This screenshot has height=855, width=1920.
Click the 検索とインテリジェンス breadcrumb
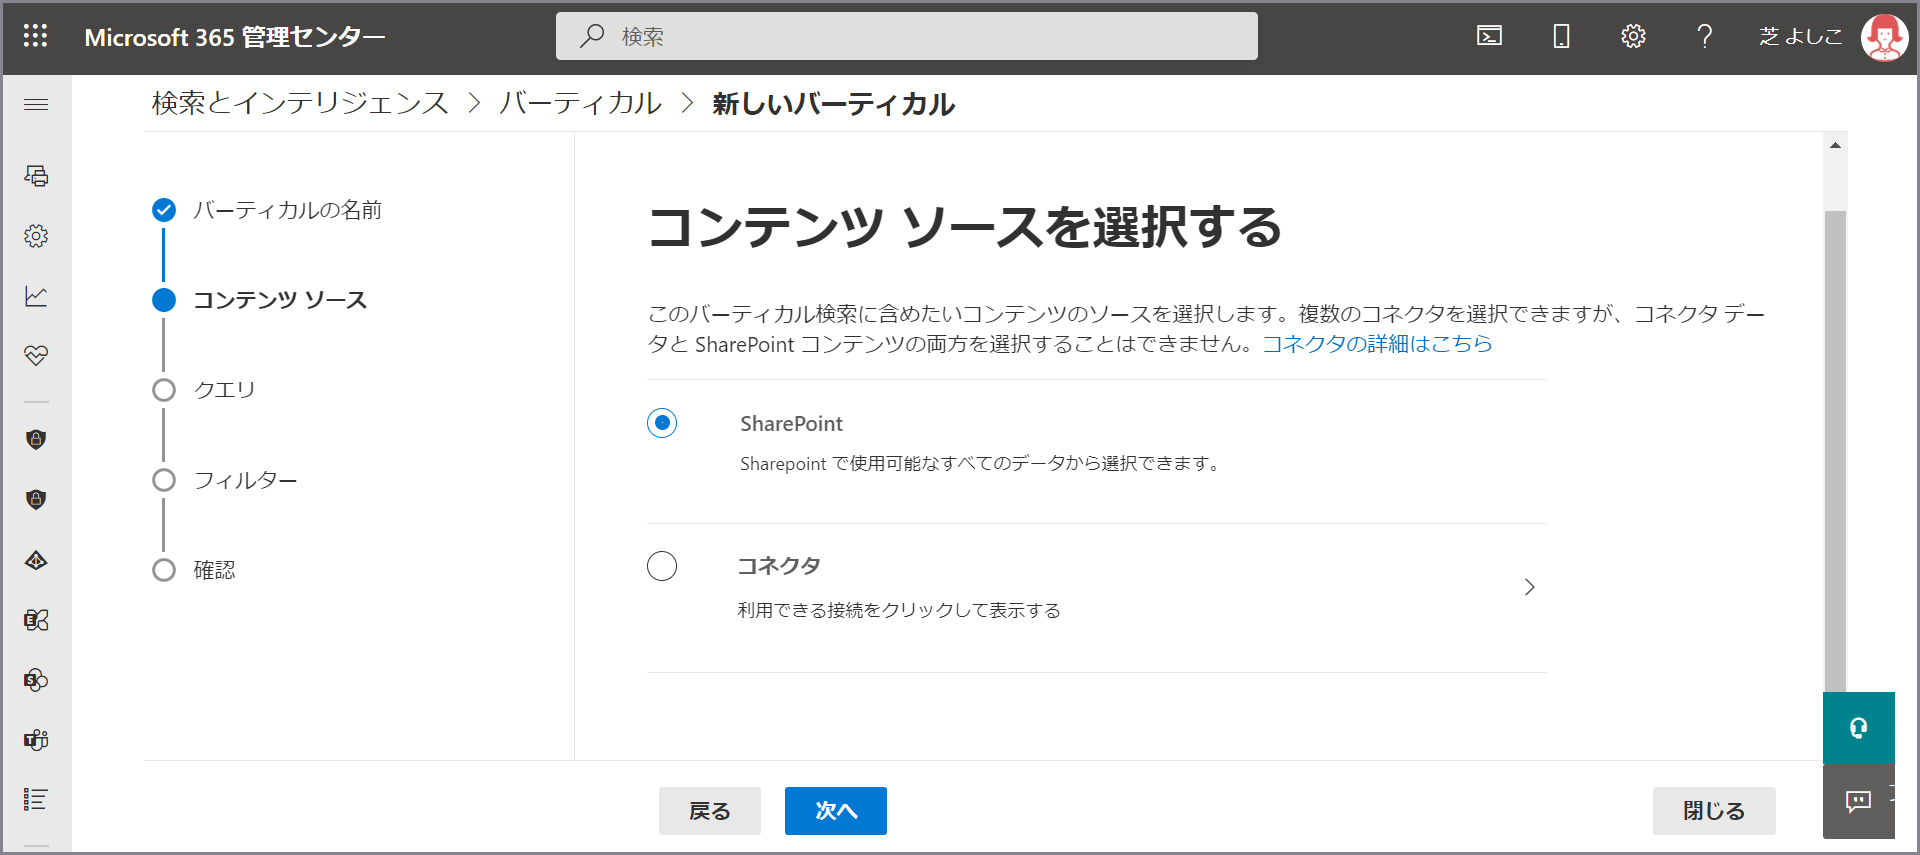coord(300,104)
